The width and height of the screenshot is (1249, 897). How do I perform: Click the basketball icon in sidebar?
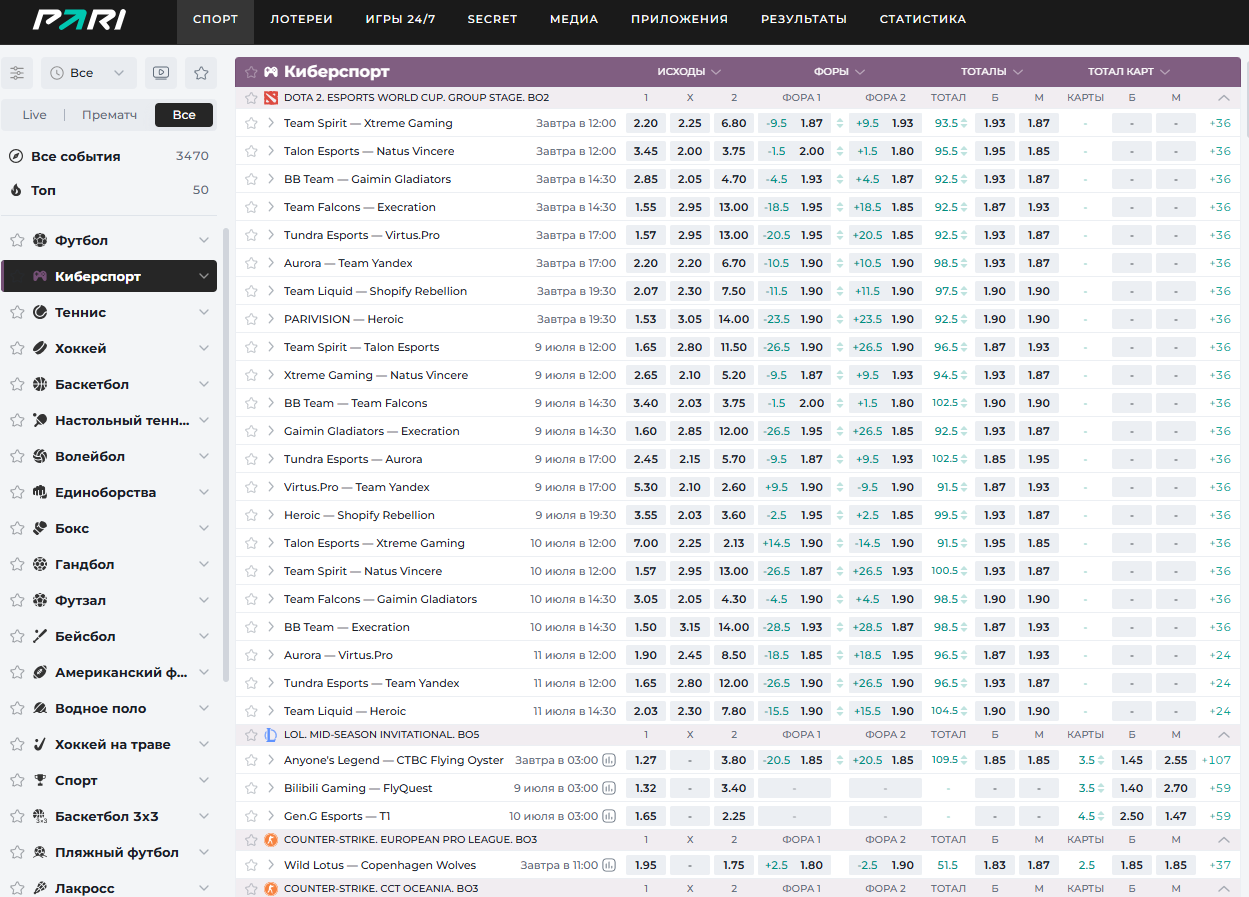40,385
